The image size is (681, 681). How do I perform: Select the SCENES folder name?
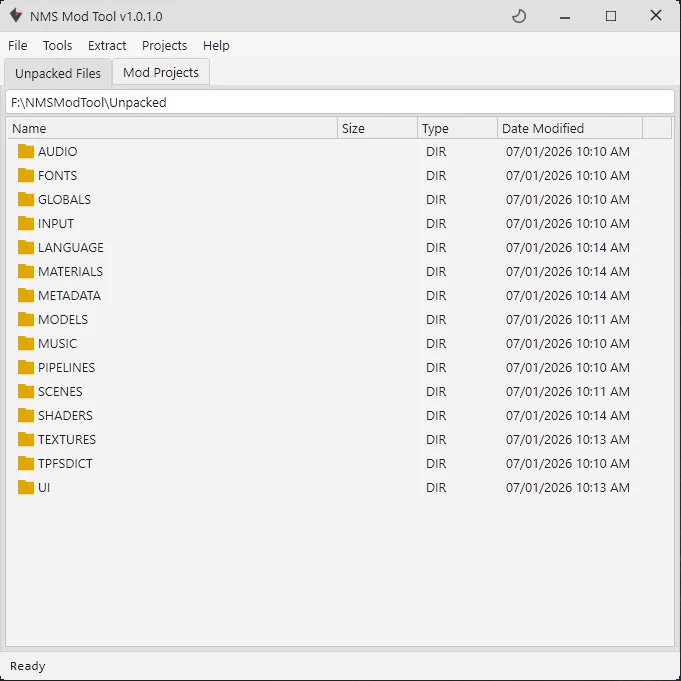click(x=60, y=391)
